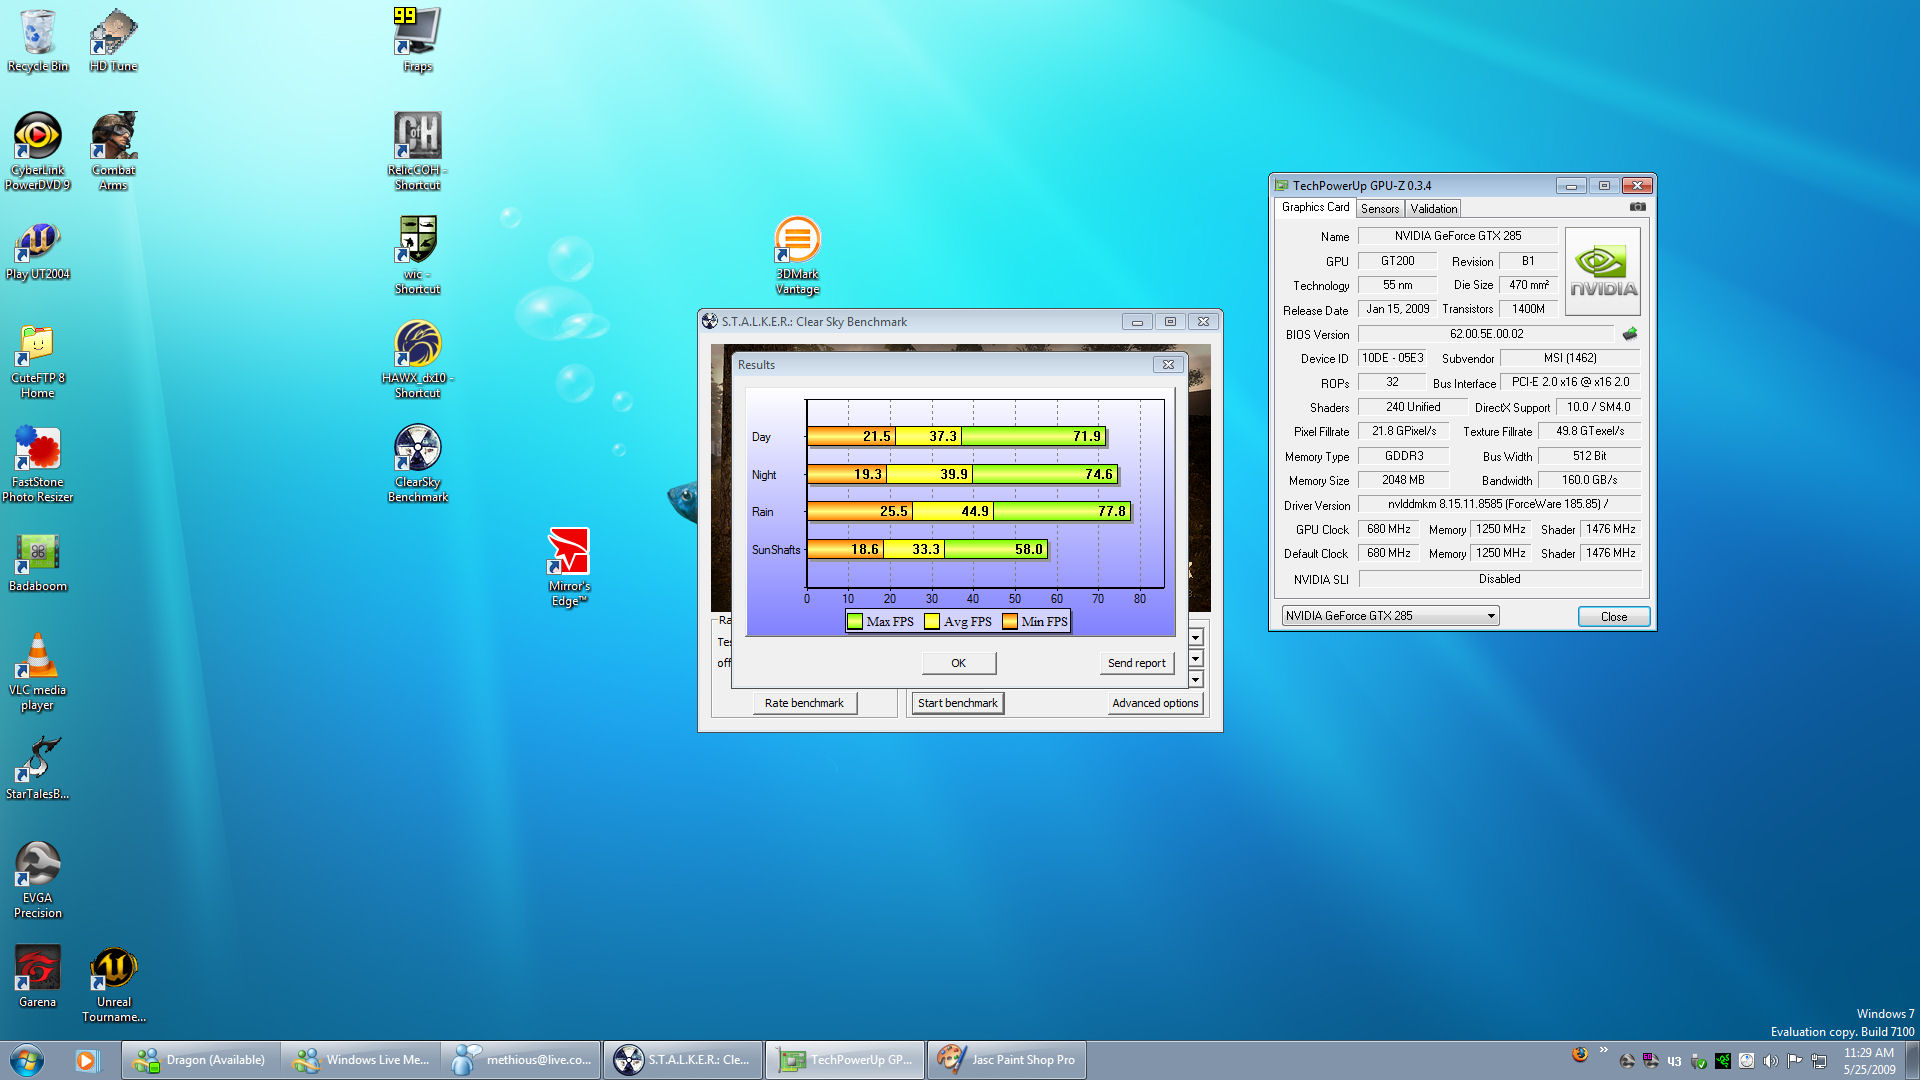Expand the middle benchmark dropdown arrow
Viewport: 1920px width, 1080px height.
(x=1195, y=658)
